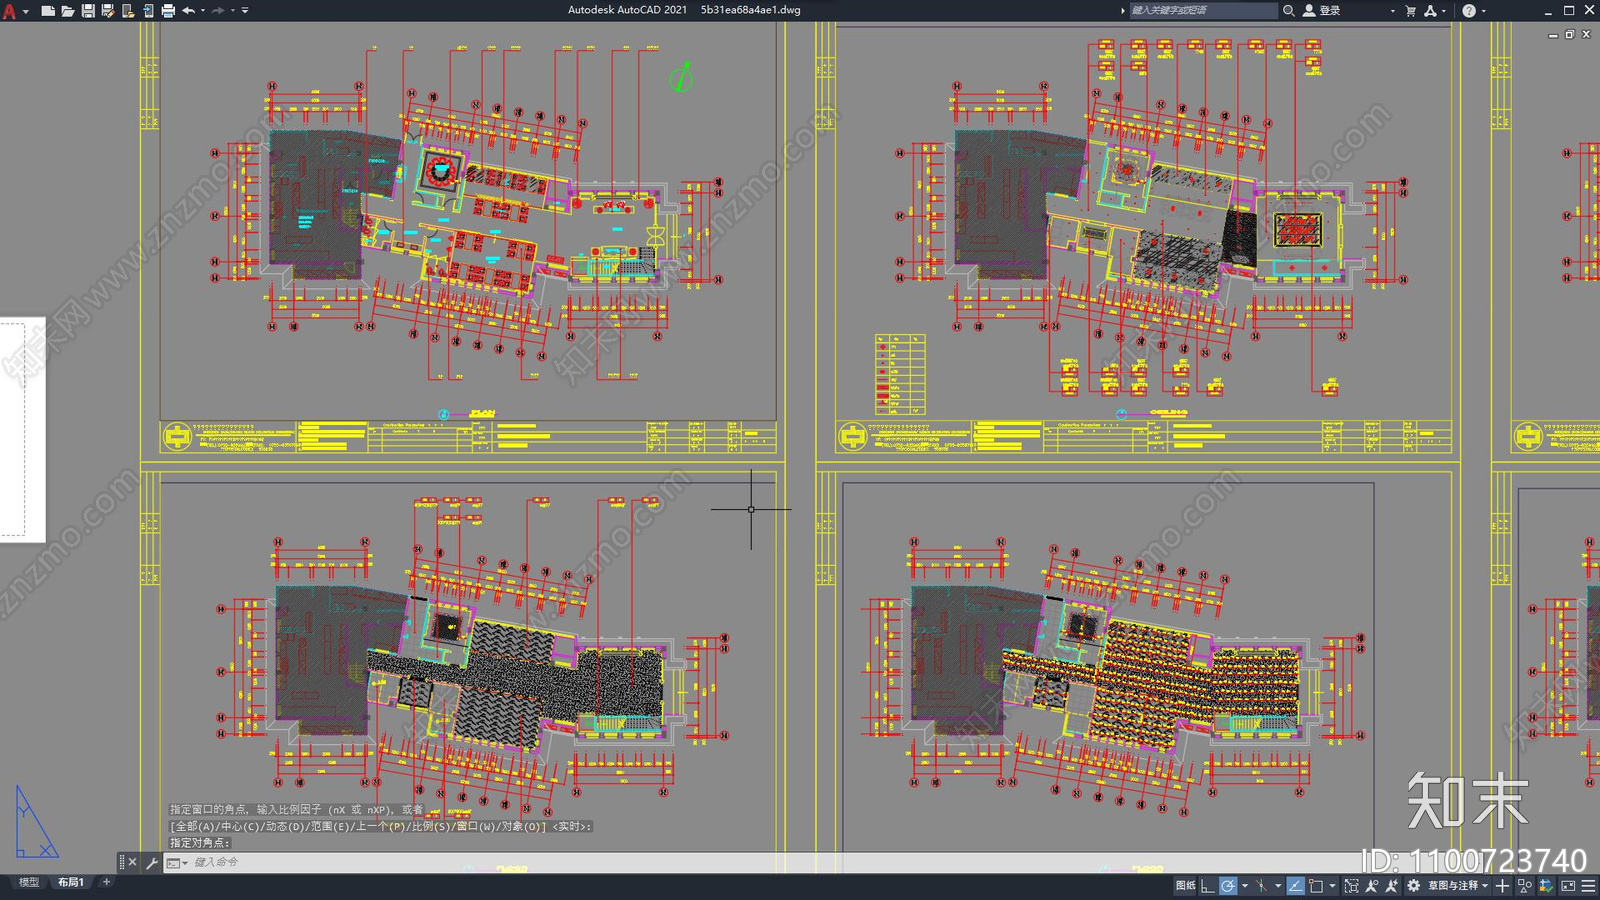Expand the account dropdown arrow
The image size is (1600, 900).
click(1392, 11)
